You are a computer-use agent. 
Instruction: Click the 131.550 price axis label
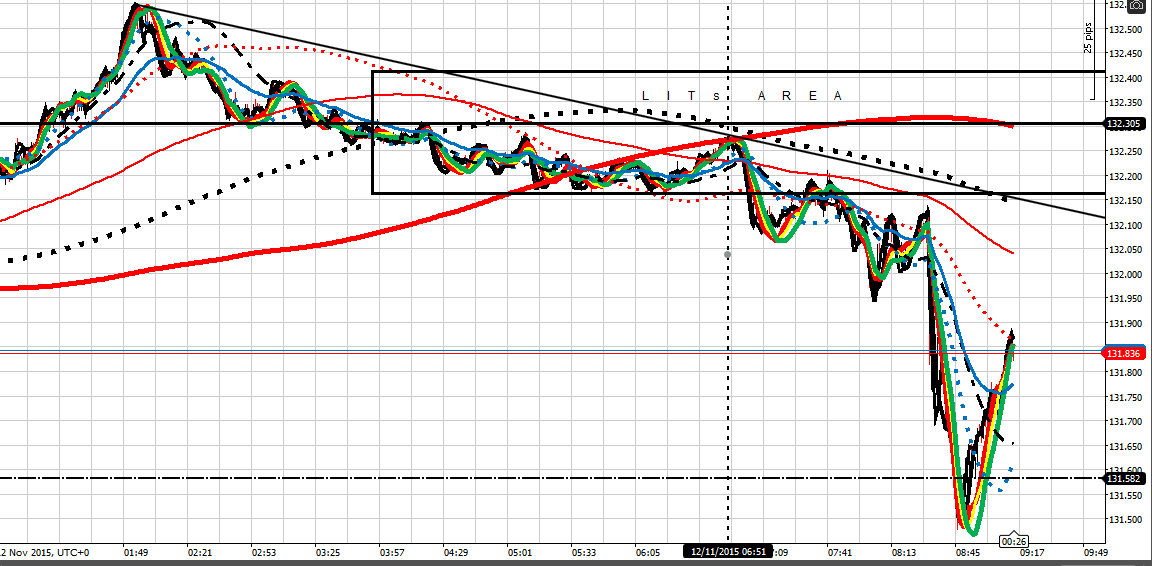point(1126,495)
